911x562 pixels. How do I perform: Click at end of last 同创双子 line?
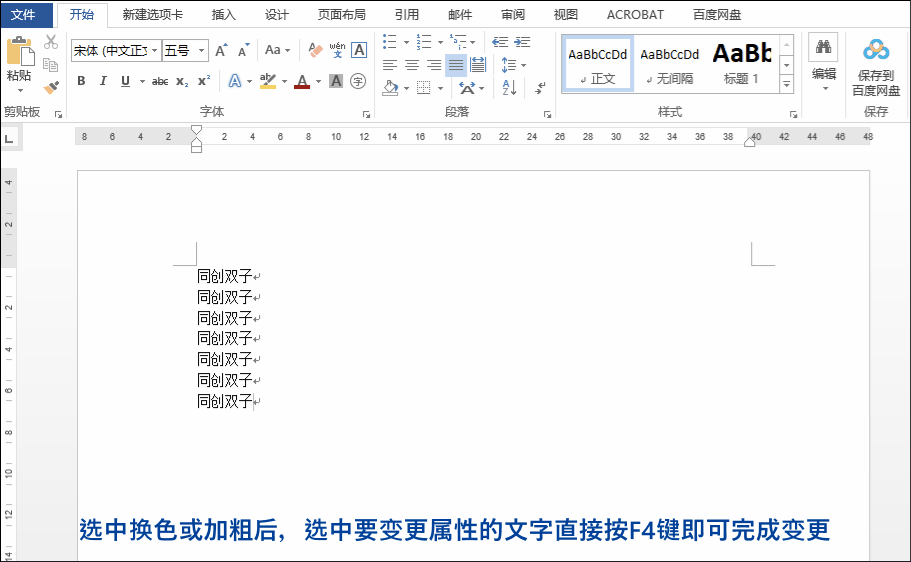254,401
